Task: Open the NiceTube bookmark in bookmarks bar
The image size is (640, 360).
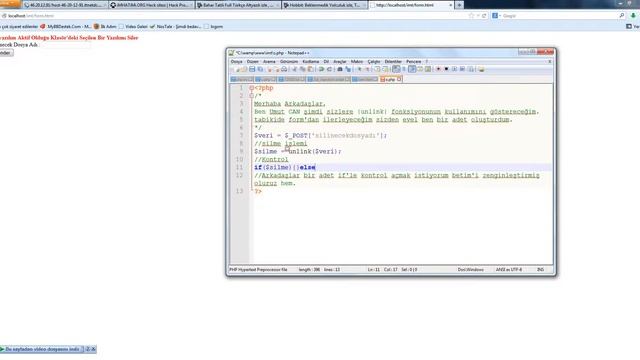Action: (176, 27)
